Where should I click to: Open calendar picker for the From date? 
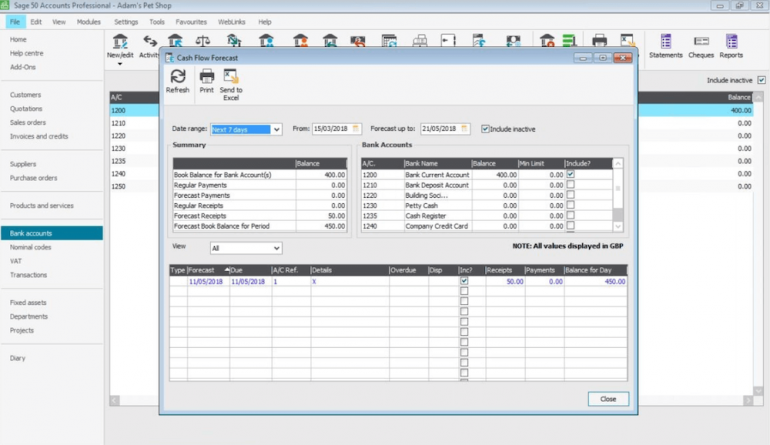click(x=357, y=129)
